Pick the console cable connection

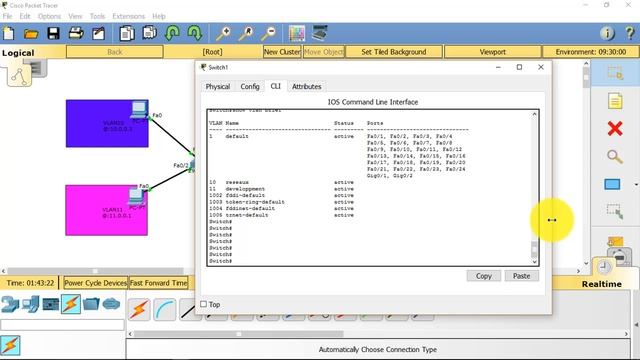165,309
